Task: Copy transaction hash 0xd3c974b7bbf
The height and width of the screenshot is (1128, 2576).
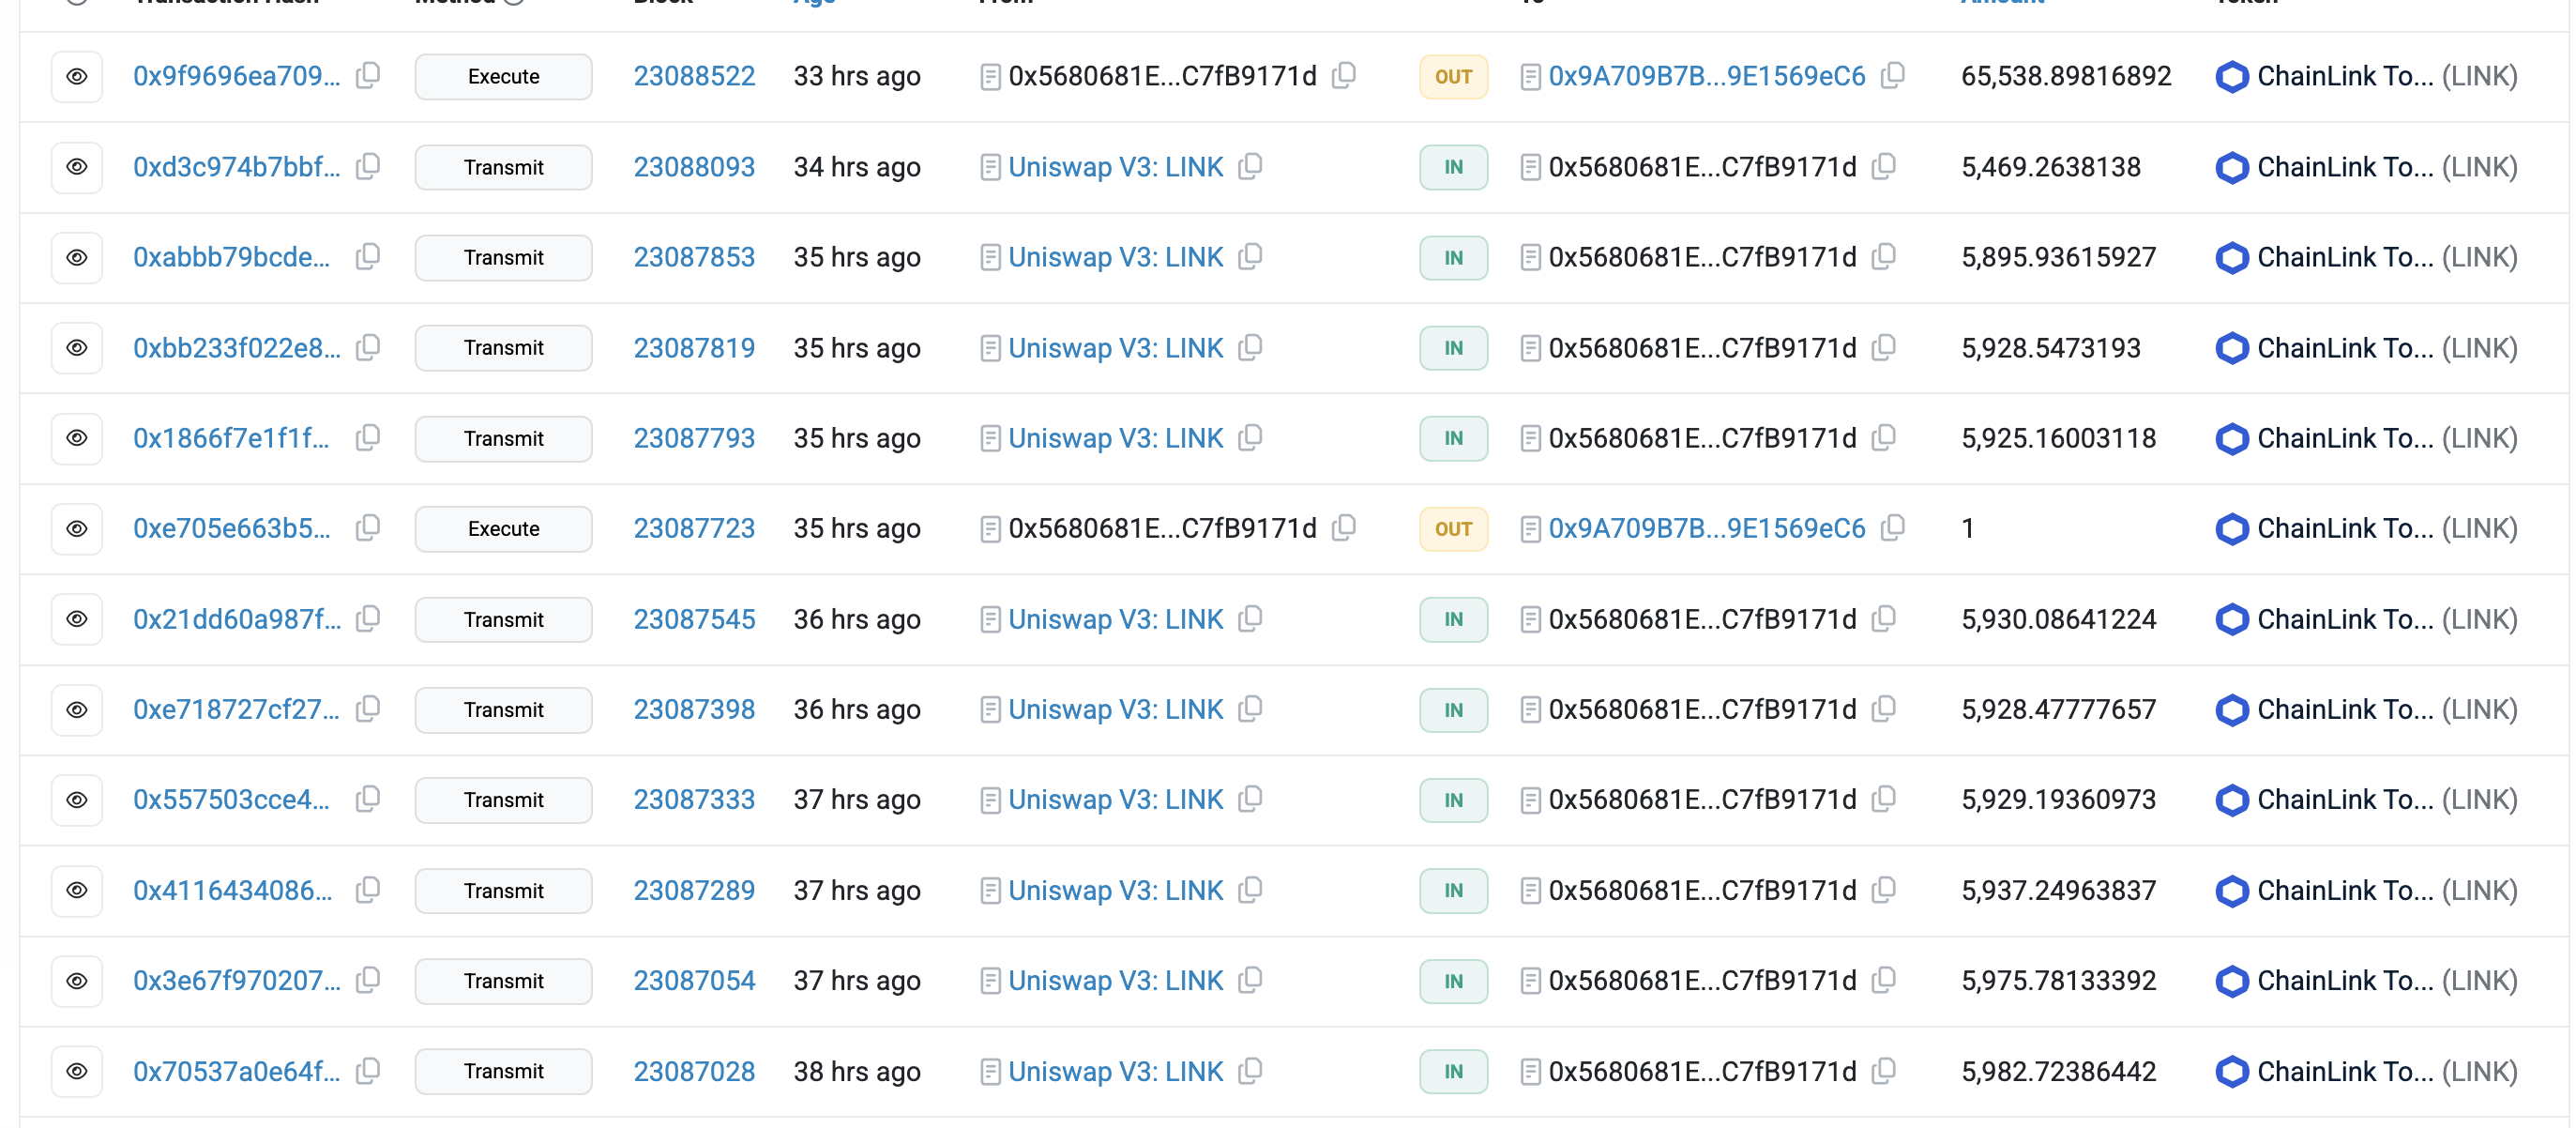Action: point(369,166)
